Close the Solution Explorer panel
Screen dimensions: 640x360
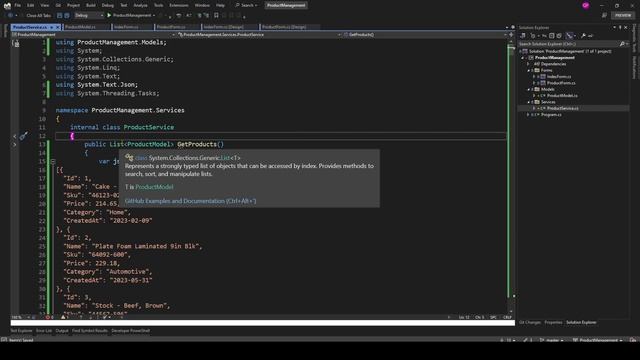coord(626,27)
